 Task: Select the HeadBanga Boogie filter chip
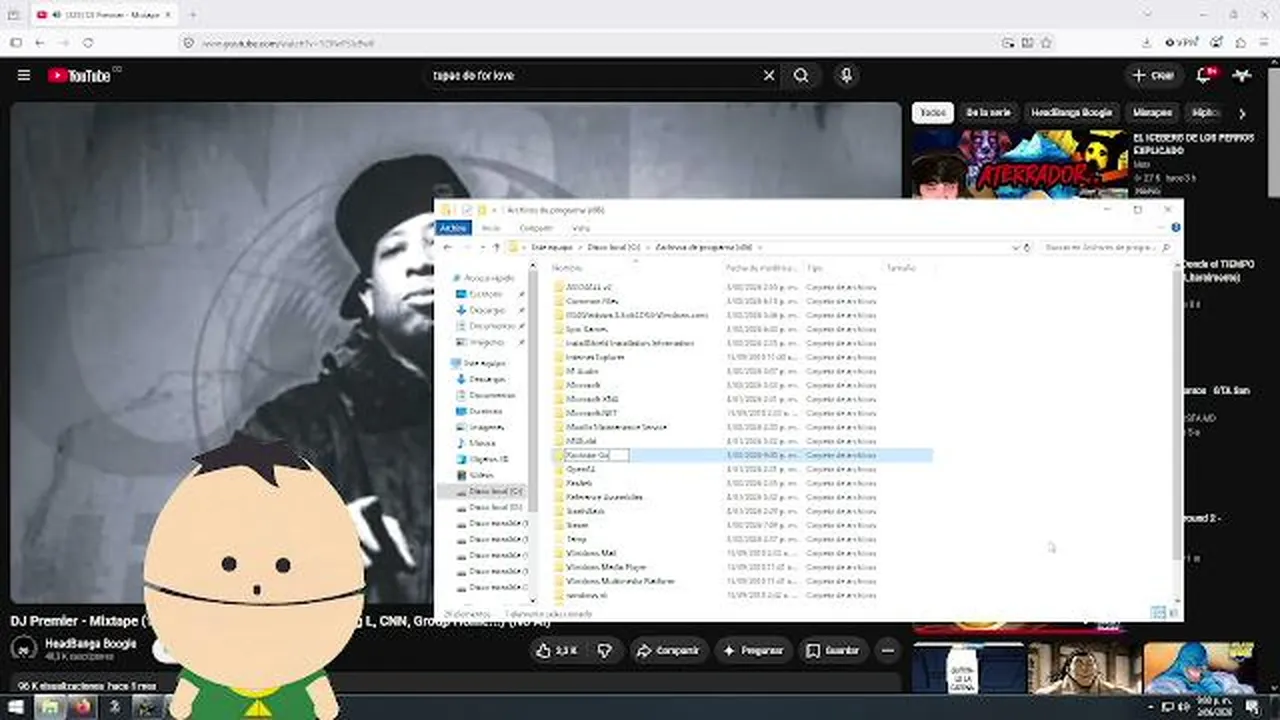[1071, 113]
